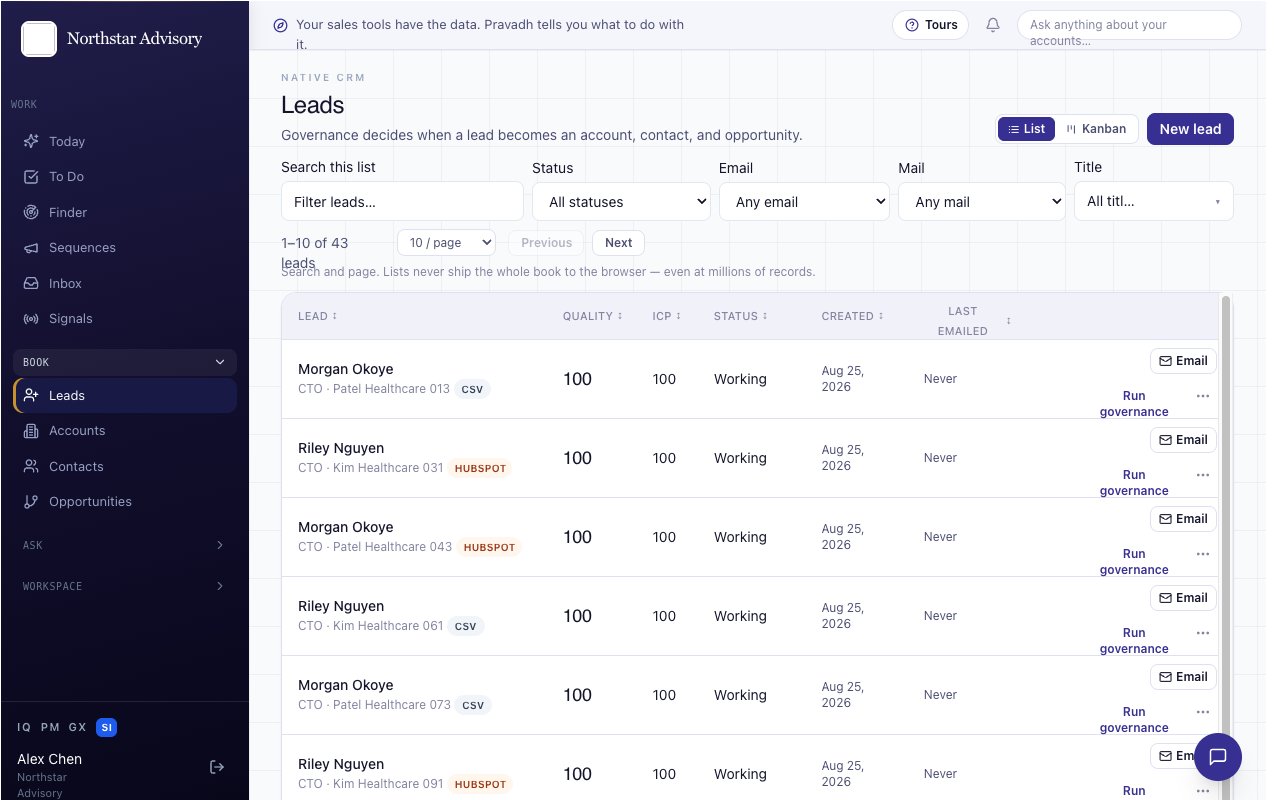Image resolution: width=1280 pixels, height=800 pixels.
Task: Click the notification bell icon
Action: 993,25
